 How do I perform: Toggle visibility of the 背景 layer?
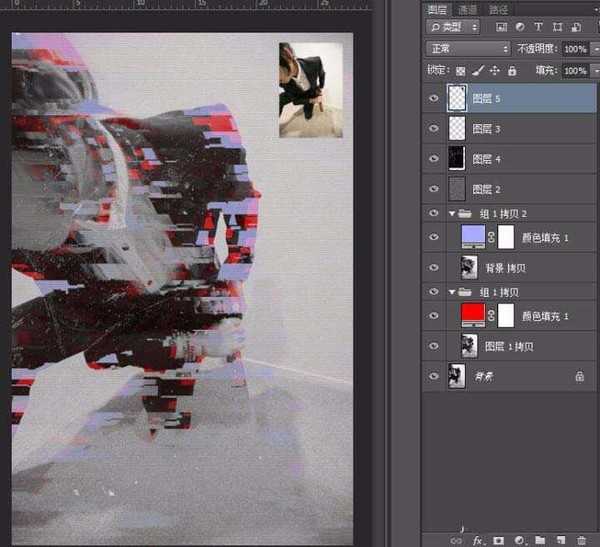[x=433, y=376]
